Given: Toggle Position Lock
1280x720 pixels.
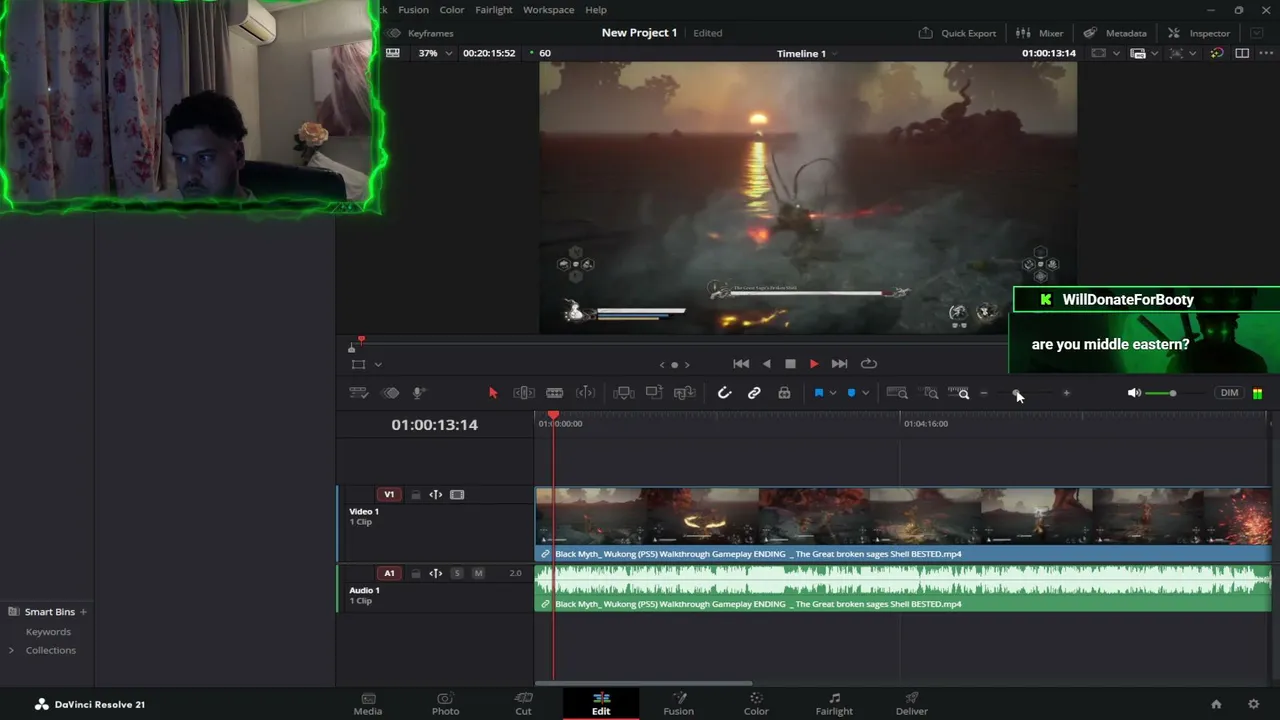Looking at the screenshot, I should [784, 393].
